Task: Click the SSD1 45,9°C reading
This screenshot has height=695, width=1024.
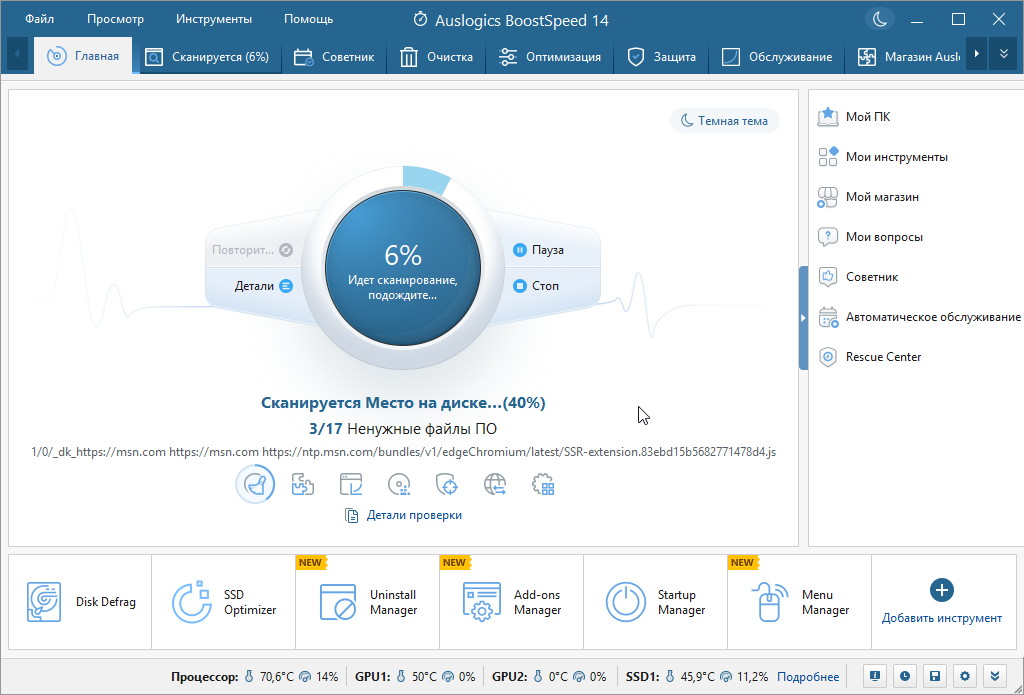Action: click(x=697, y=677)
